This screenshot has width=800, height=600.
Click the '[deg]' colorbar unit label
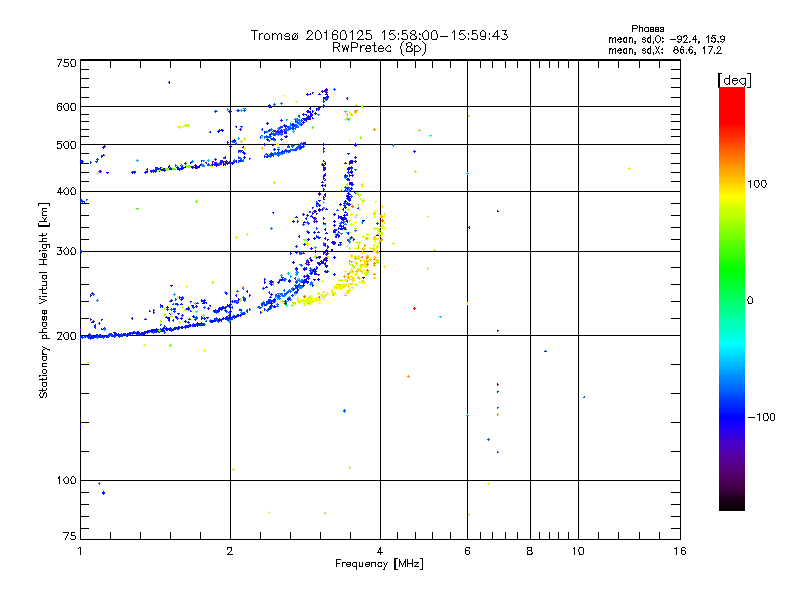[734, 80]
